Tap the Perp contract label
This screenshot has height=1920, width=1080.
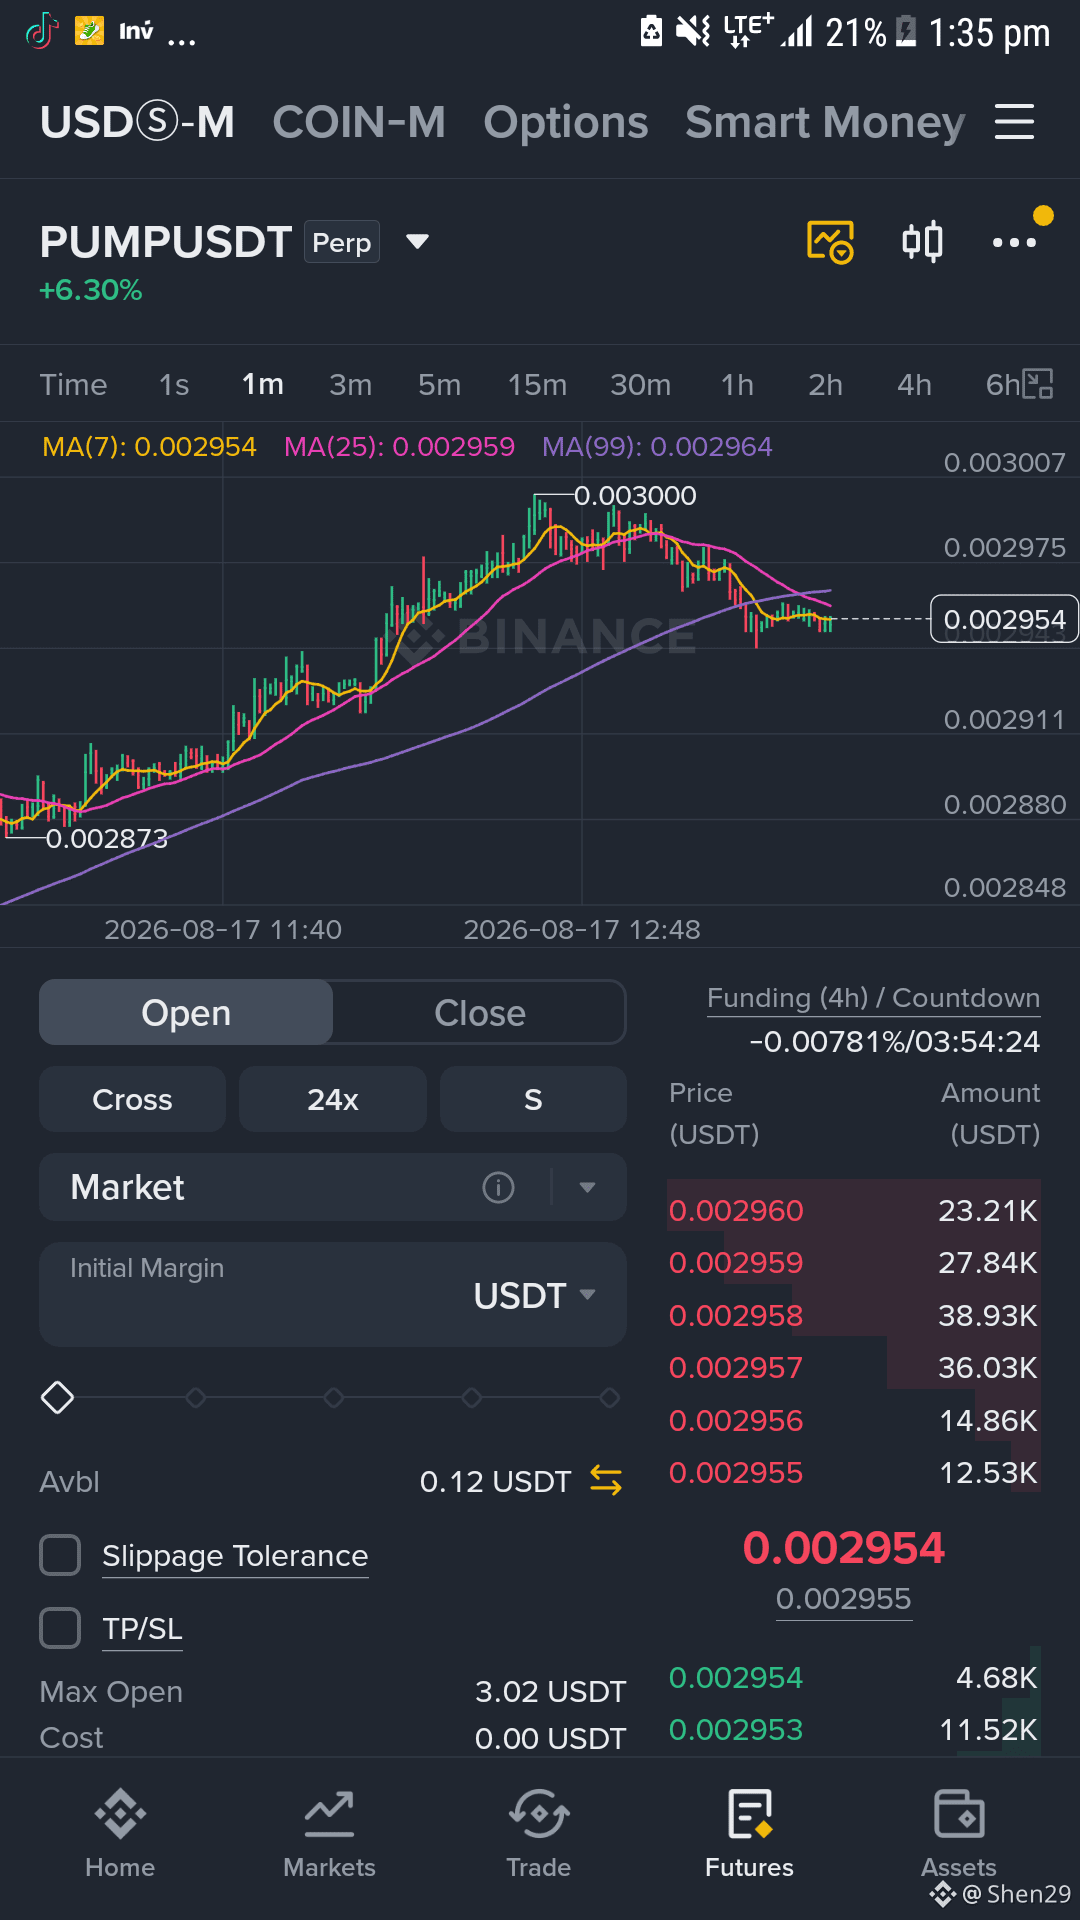[x=342, y=242]
